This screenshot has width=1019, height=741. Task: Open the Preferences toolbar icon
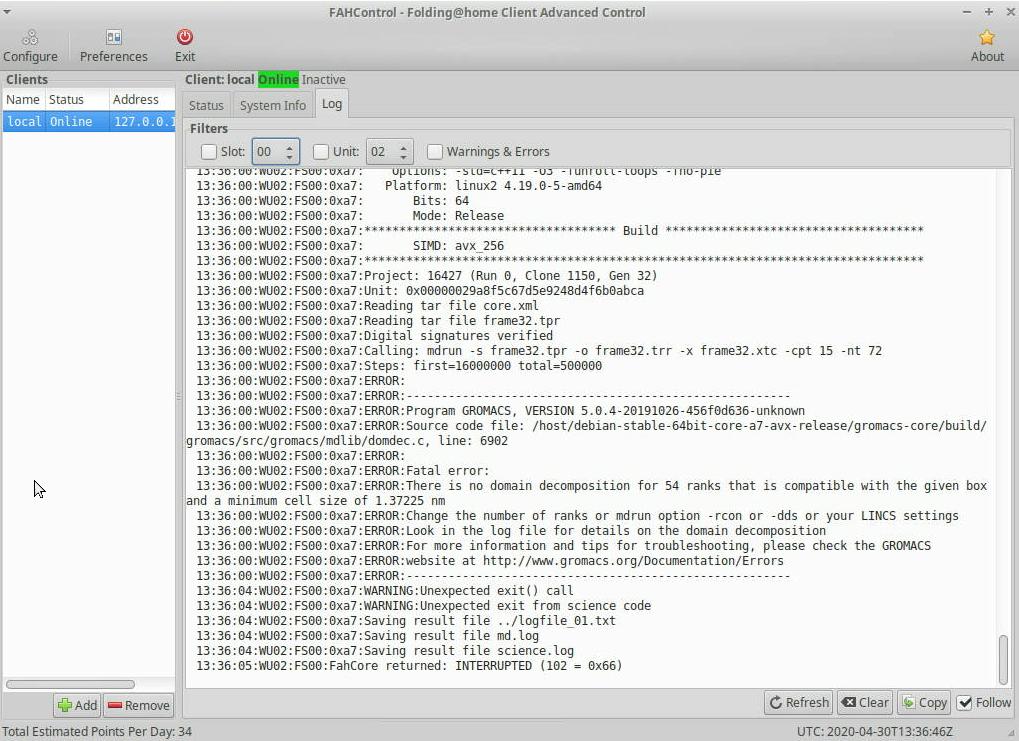(x=114, y=46)
